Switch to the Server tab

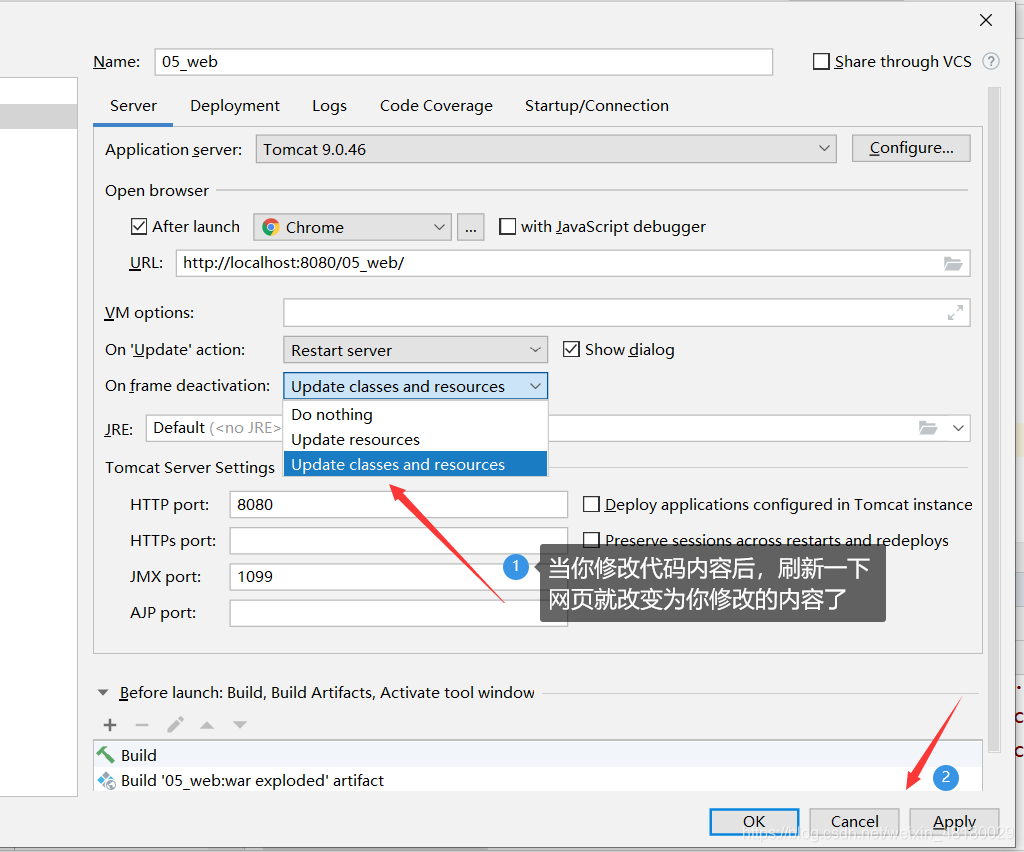point(133,106)
